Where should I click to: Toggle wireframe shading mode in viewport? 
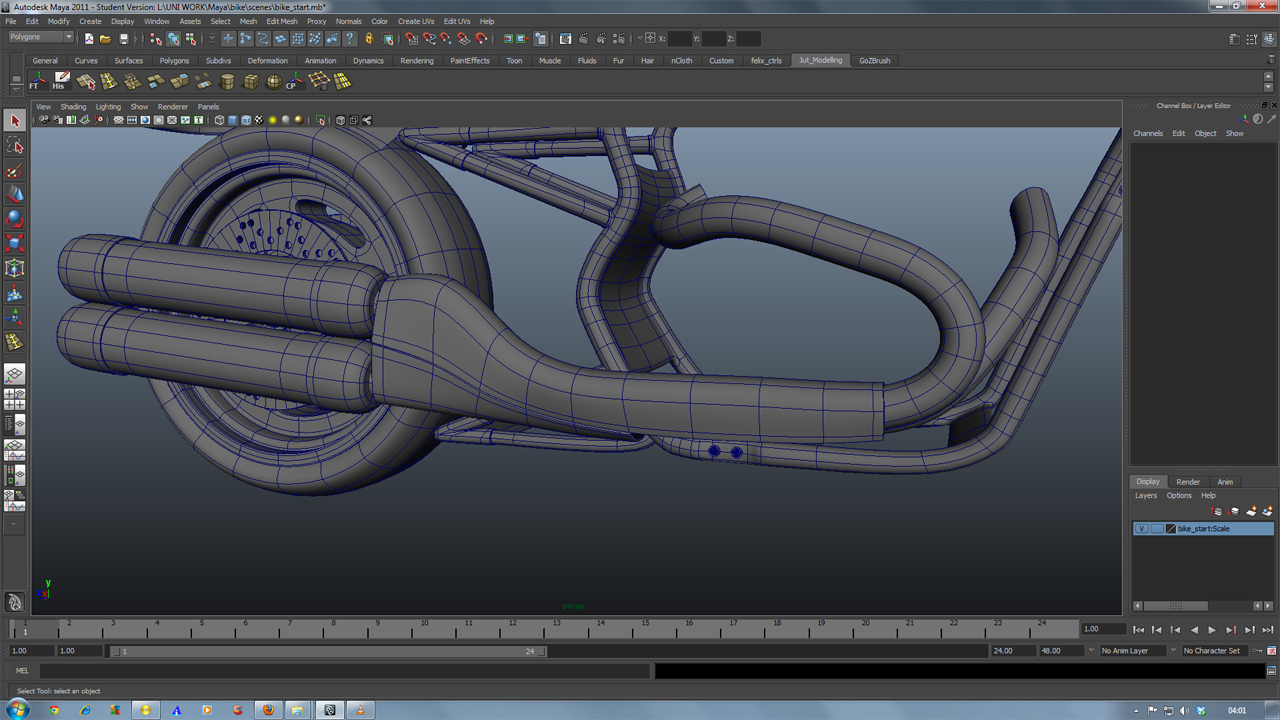pyautogui.click(x=219, y=120)
